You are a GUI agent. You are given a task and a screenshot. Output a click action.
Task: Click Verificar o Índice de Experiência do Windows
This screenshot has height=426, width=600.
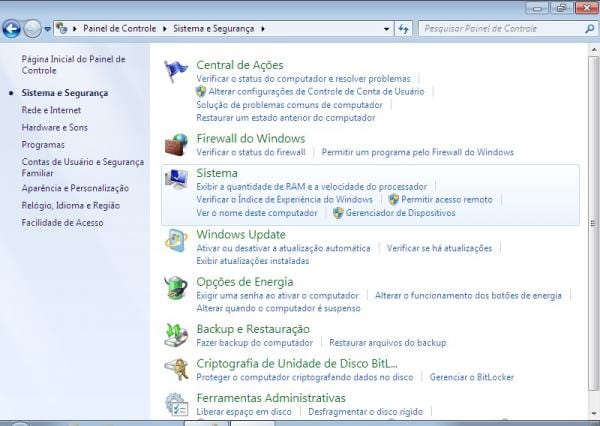click(x=284, y=200)
